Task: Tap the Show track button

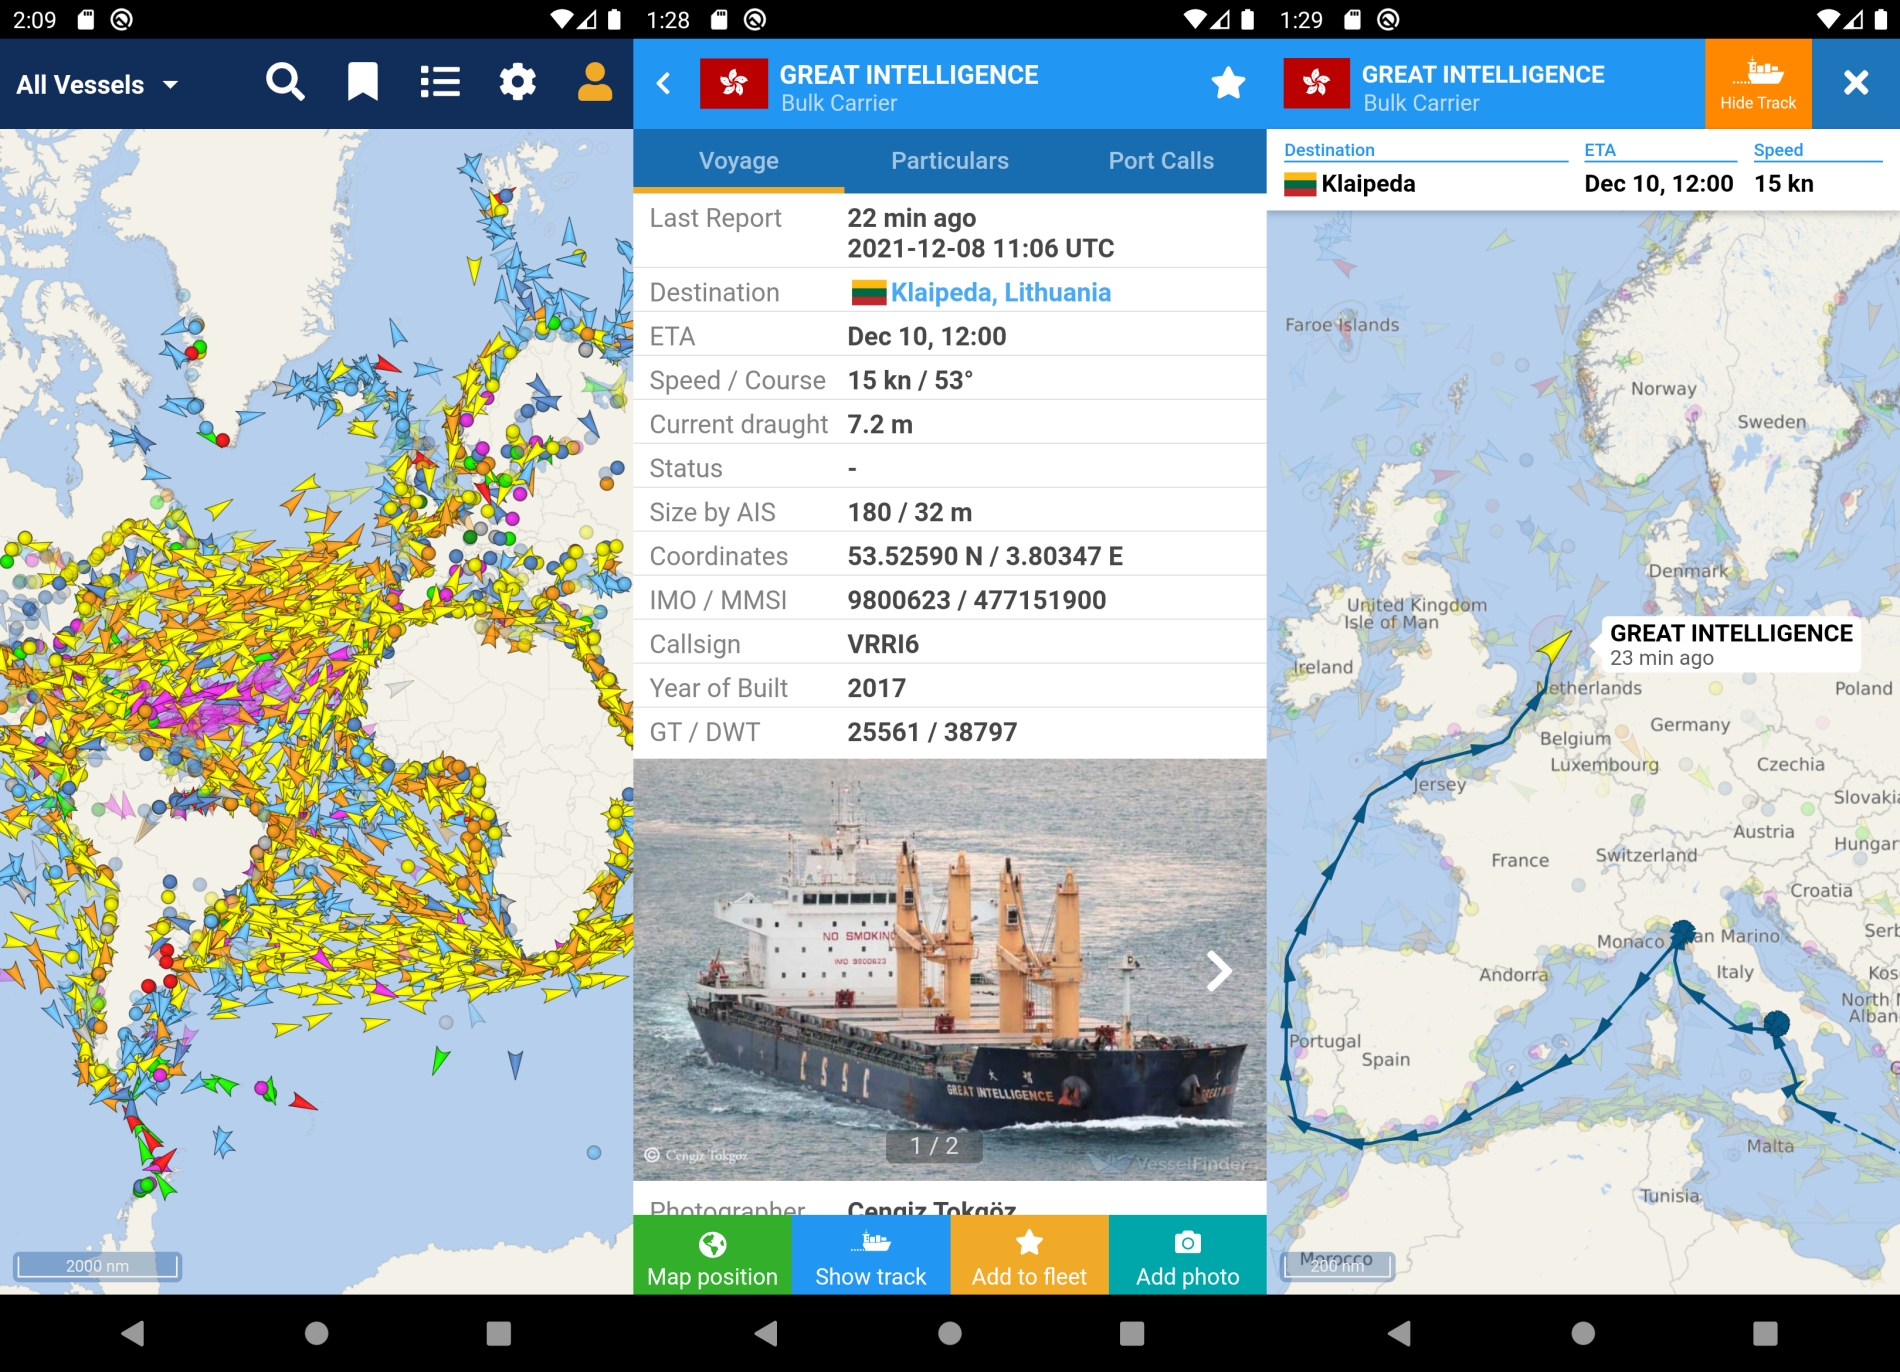Action: click(x=870, y=1256)
